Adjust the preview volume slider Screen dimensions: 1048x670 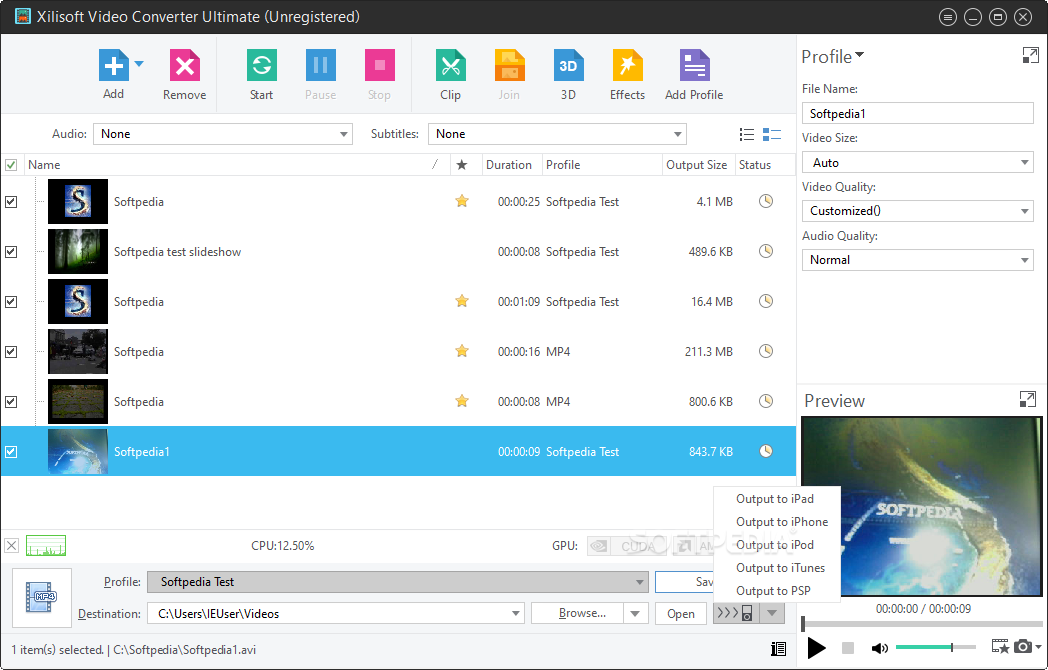click(935, 647)
